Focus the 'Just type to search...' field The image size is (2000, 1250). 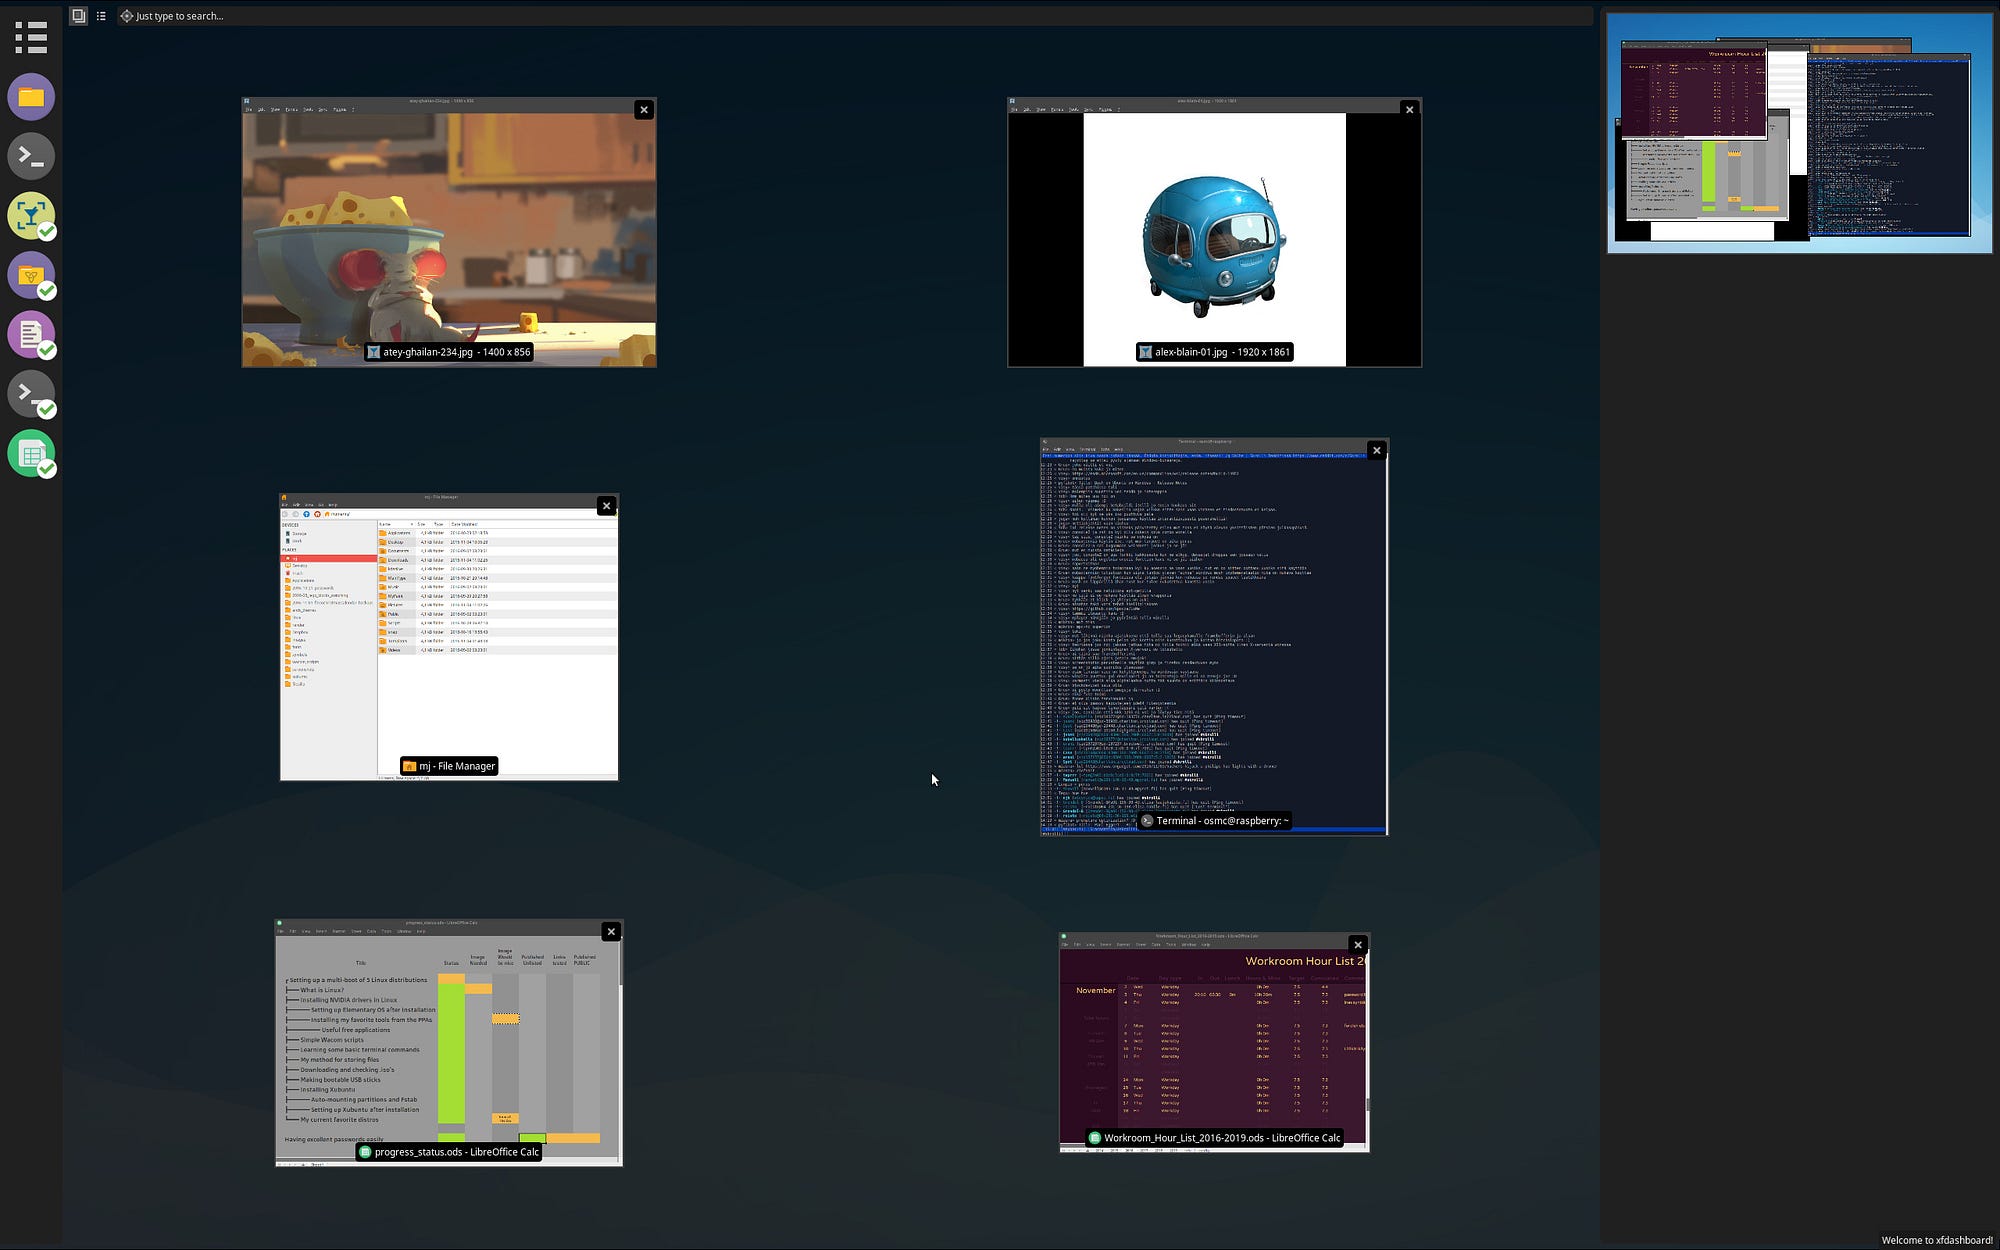click(x=855, y=16)
